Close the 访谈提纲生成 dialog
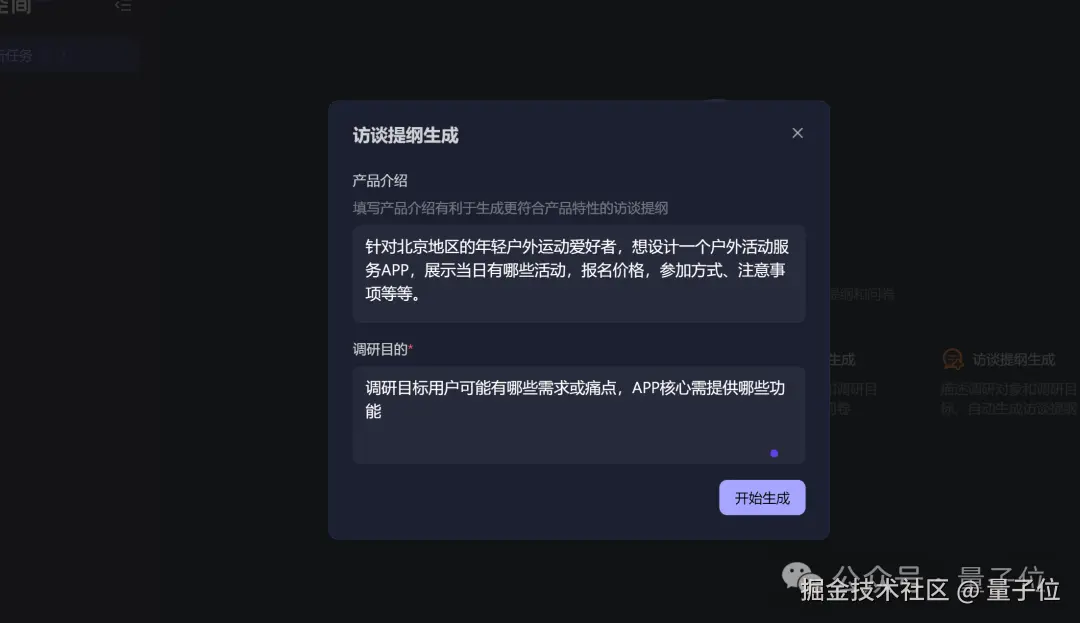 (797, 133)
